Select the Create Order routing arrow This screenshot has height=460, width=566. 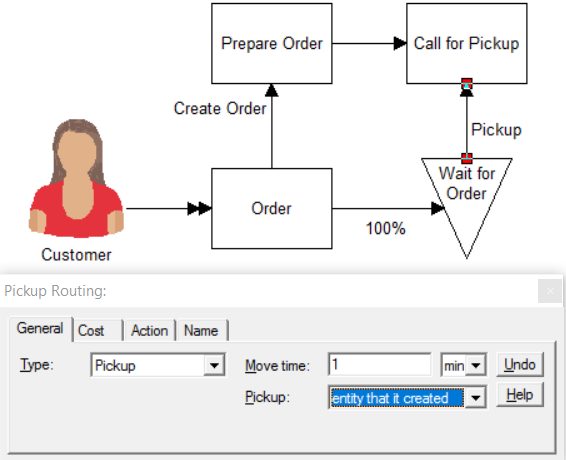tap(272, 126)
